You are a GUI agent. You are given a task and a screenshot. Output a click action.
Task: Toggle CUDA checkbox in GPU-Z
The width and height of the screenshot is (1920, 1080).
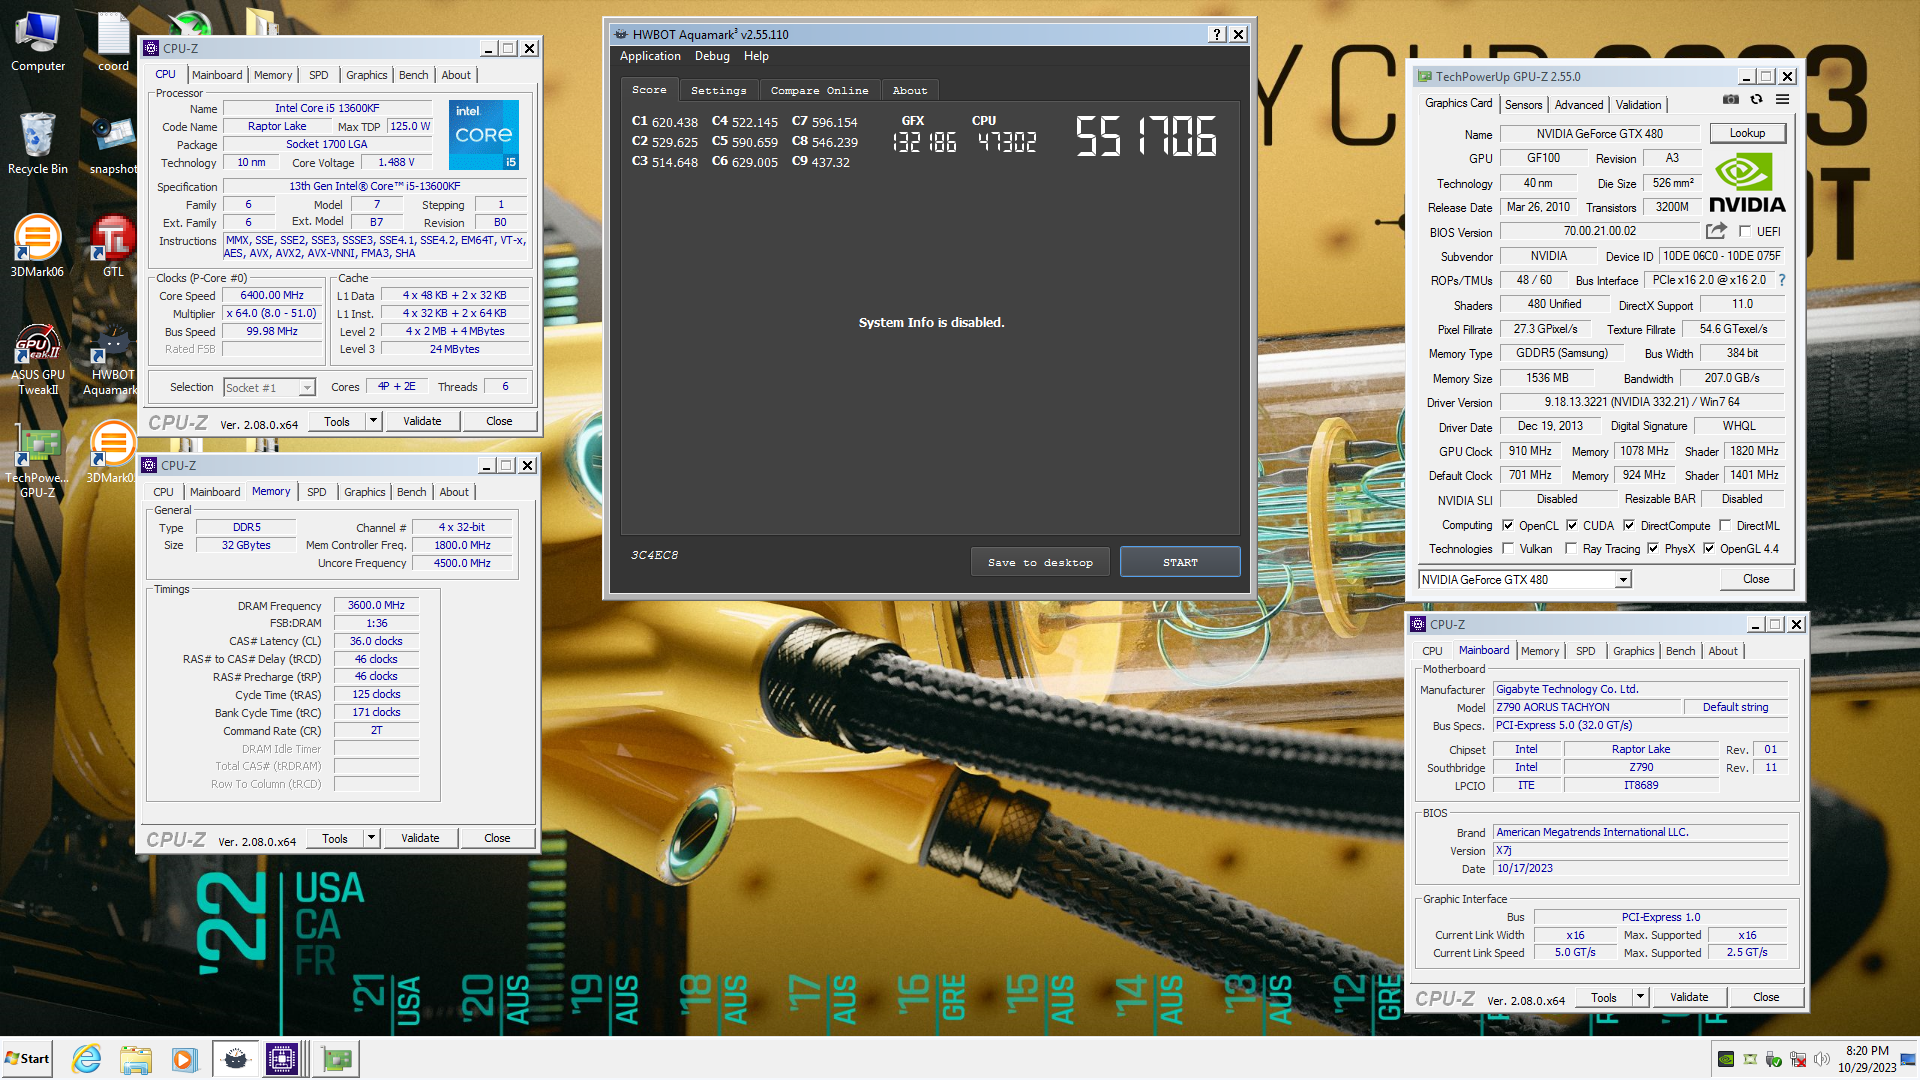click(x=1572, y=525)
